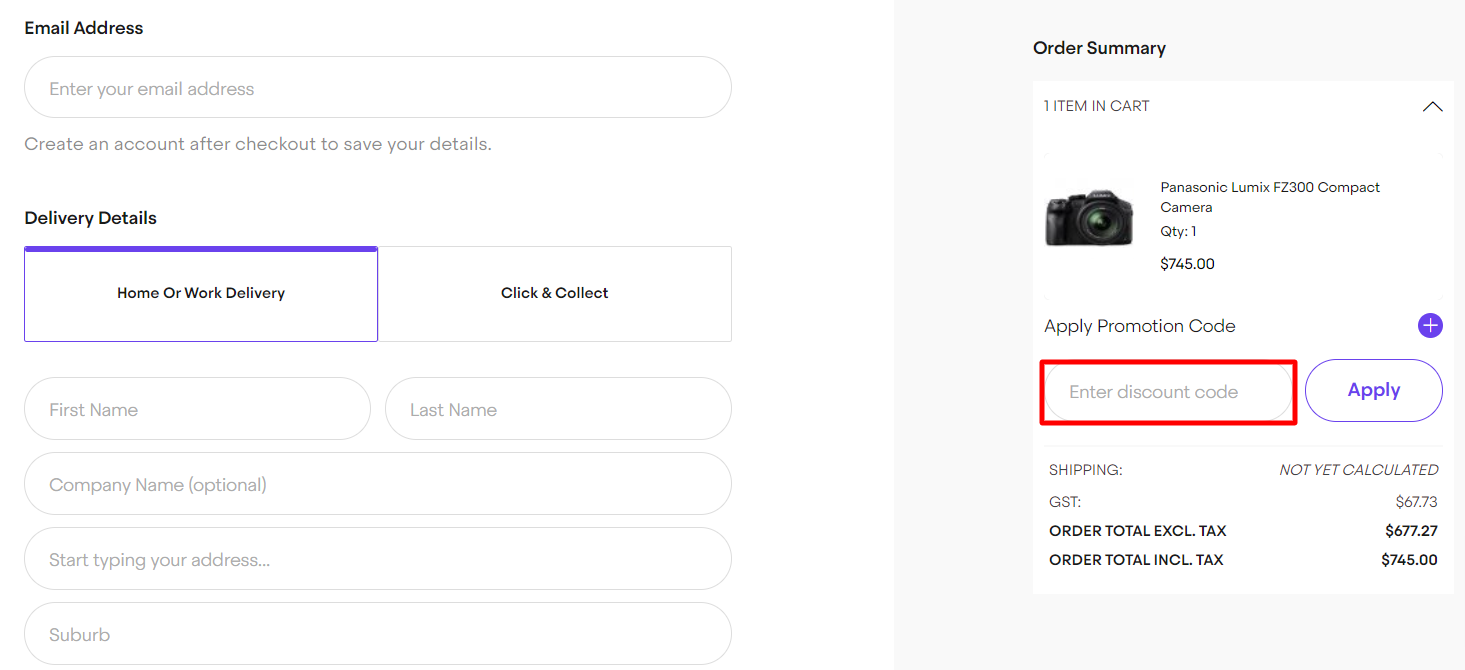Image resolution: width=1465 pixels, height=670 pixels.
Task: Select the Company Name optional field
Action: [378, 484]
